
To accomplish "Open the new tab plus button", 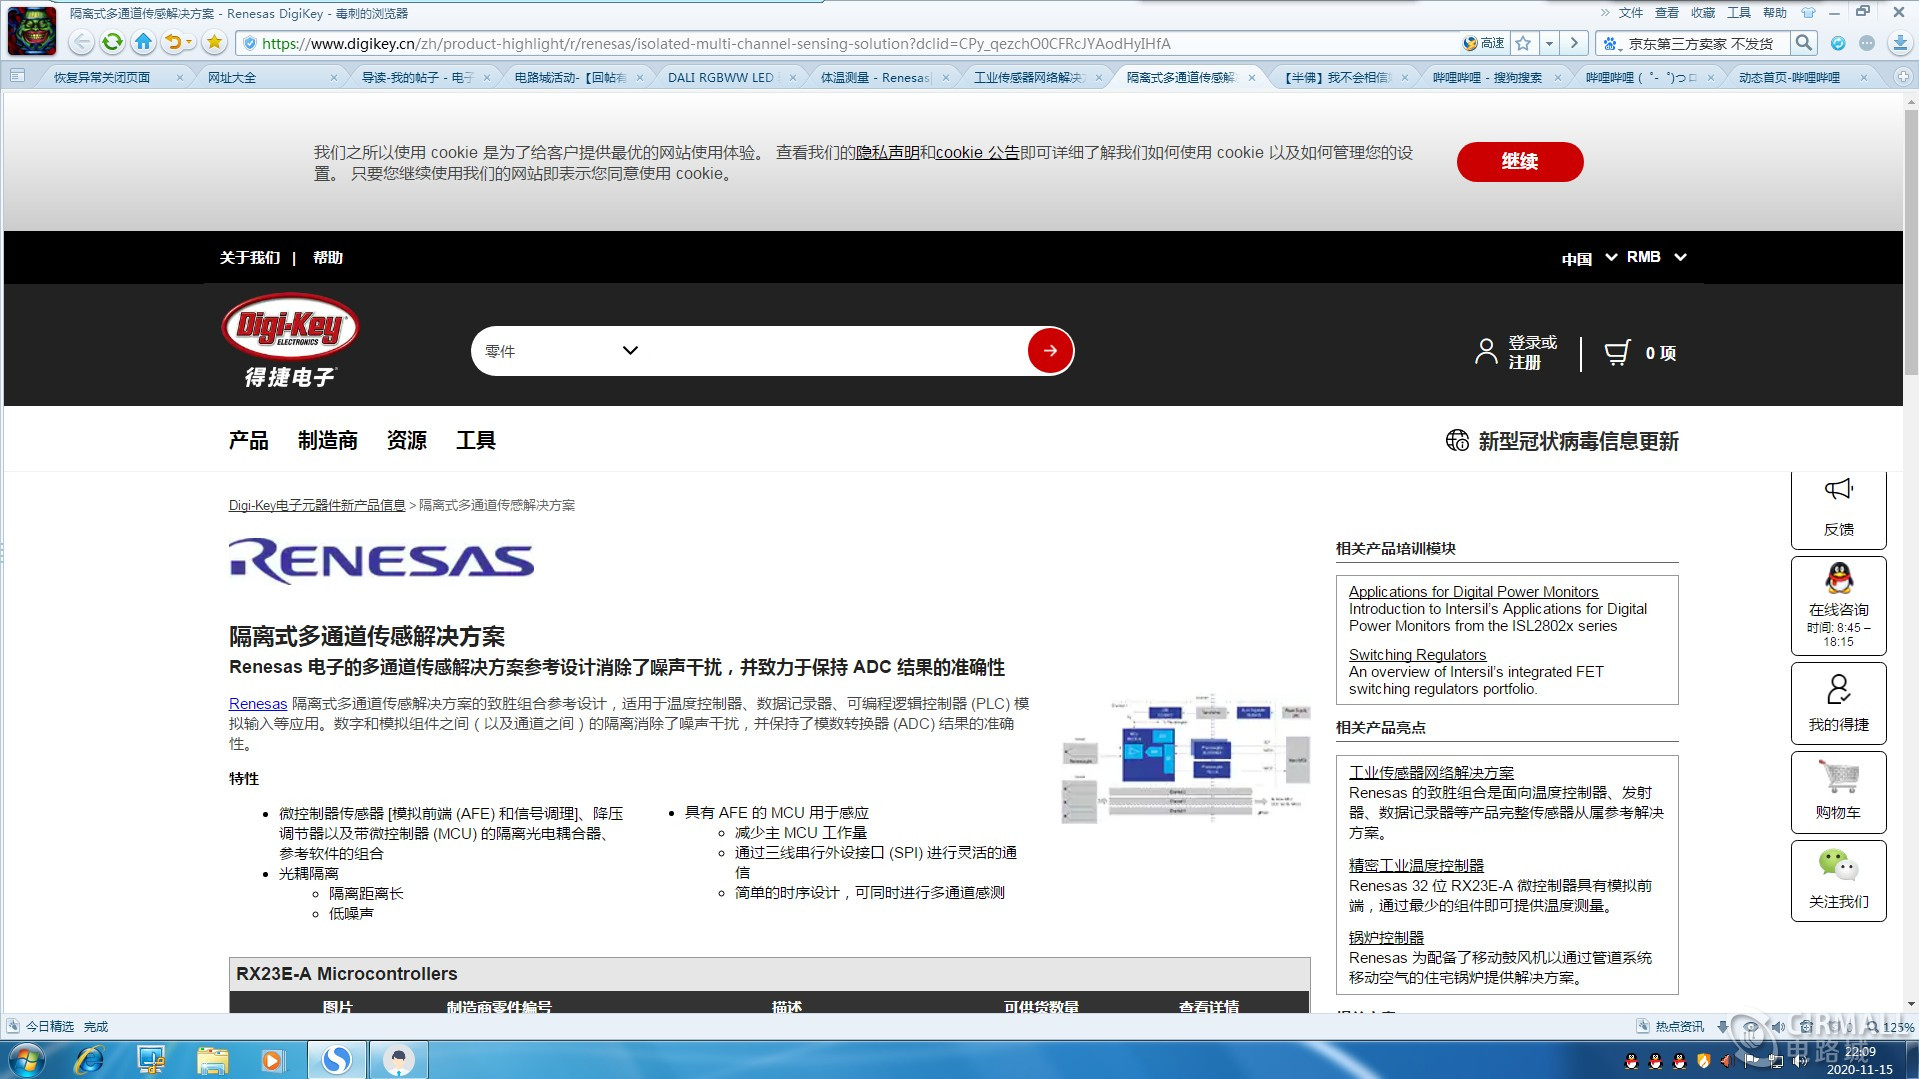I will pos(1903,76).
